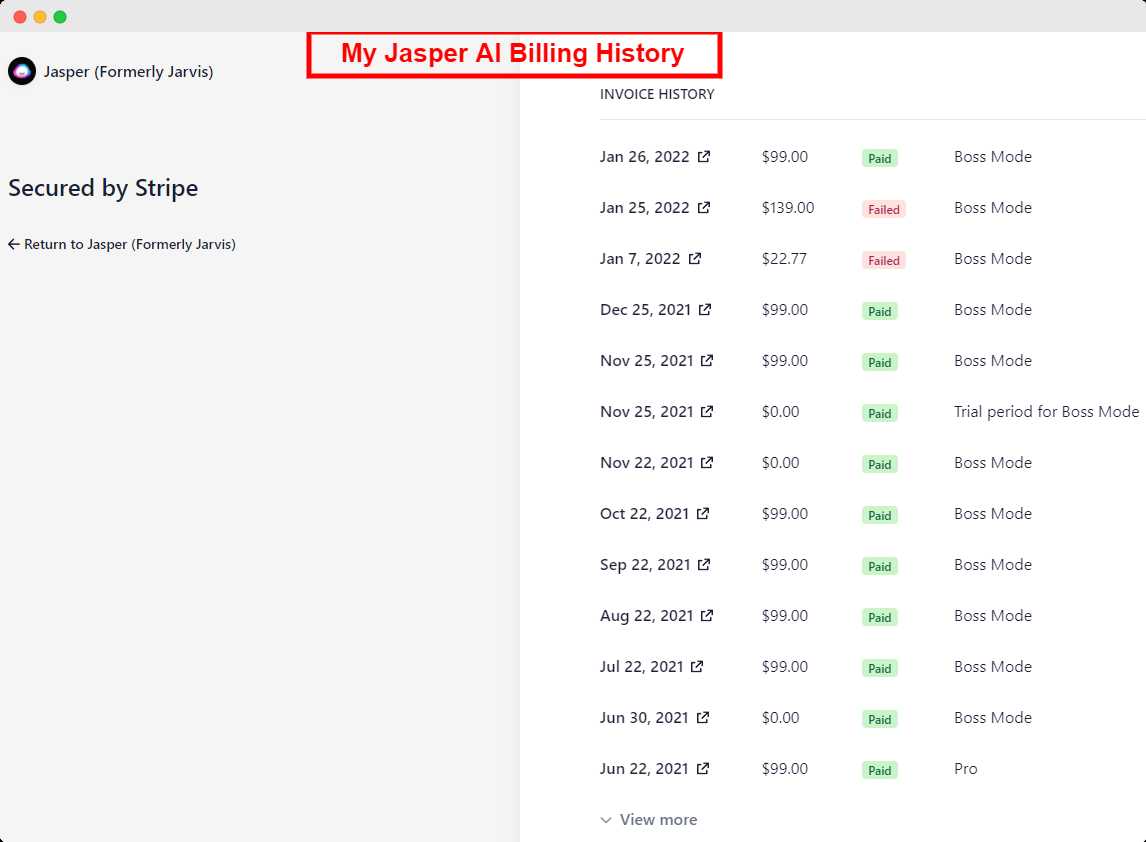This screenshot has width=1146, height=842.
Task: Click the $99.00 amount on Dec 25, 2021 row
Action: [x=785, y=309]
